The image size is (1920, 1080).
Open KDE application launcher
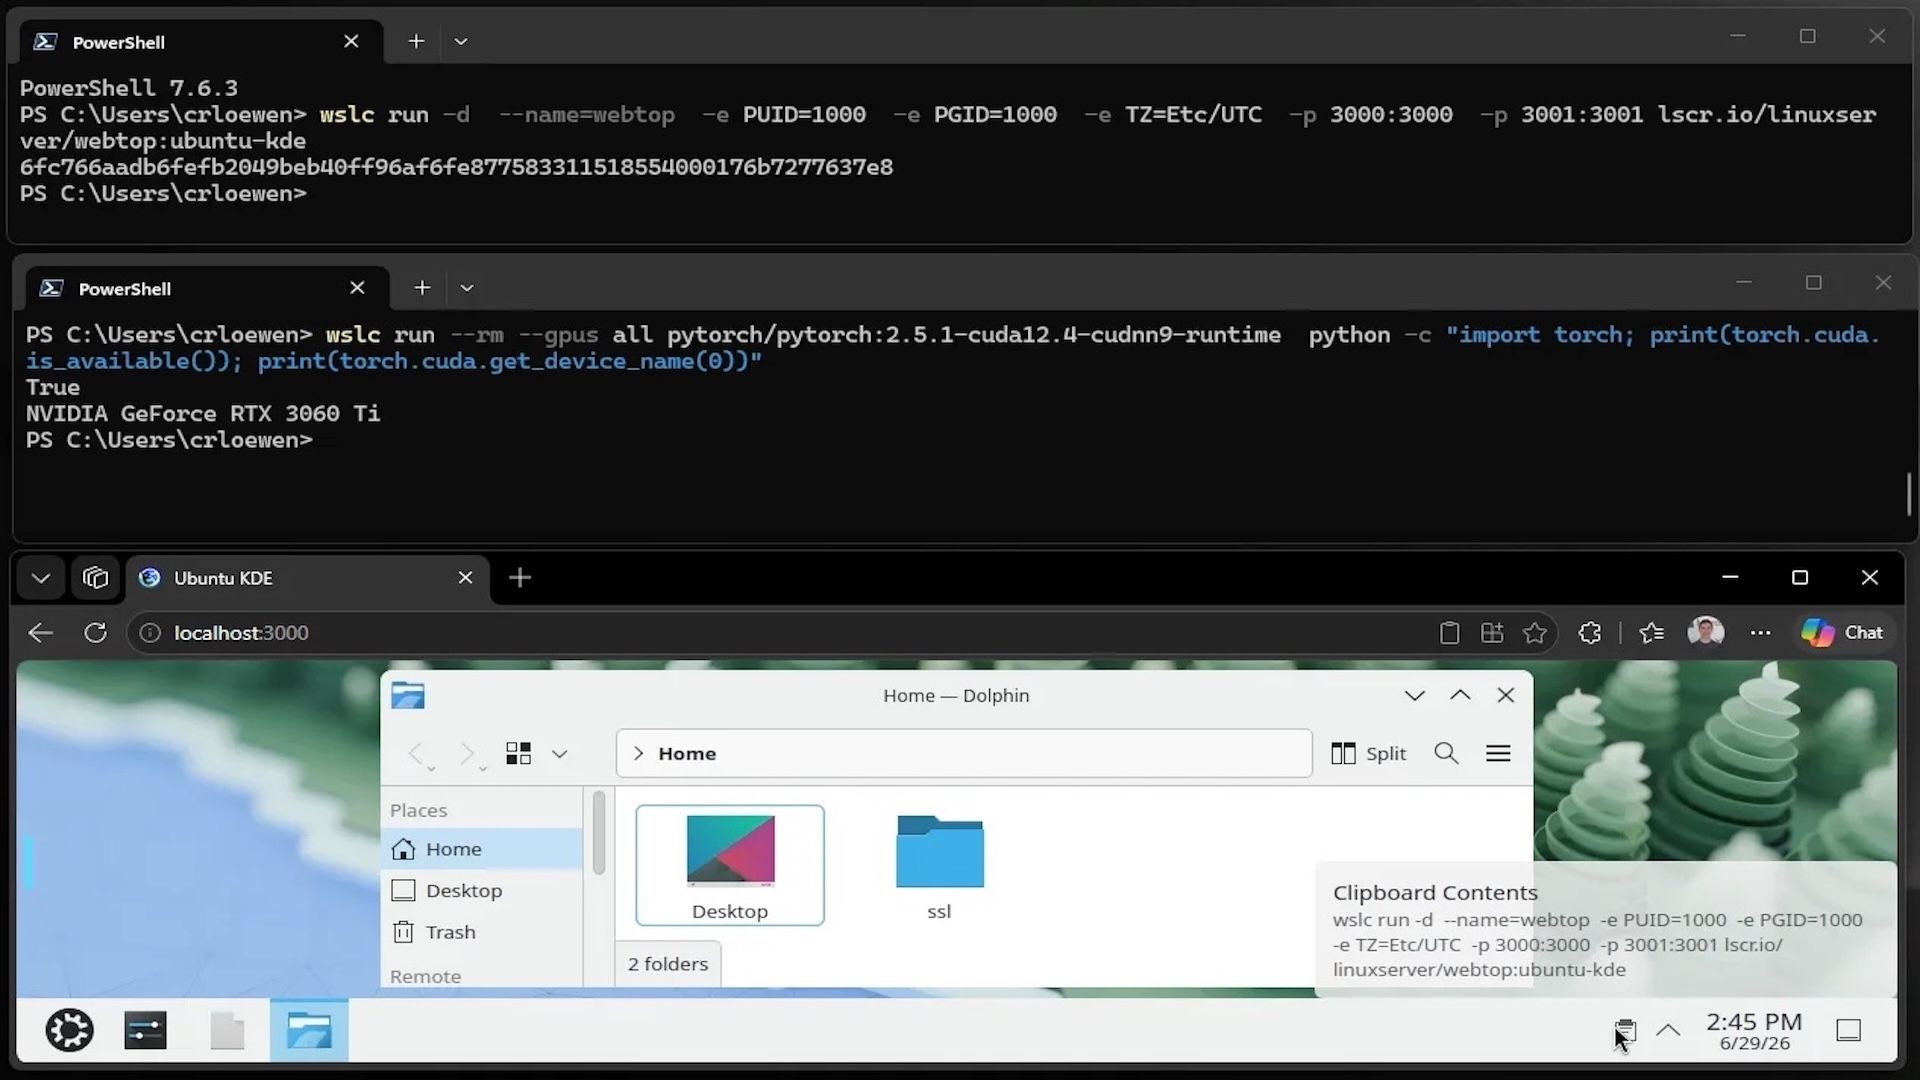tap(70, 1030)
